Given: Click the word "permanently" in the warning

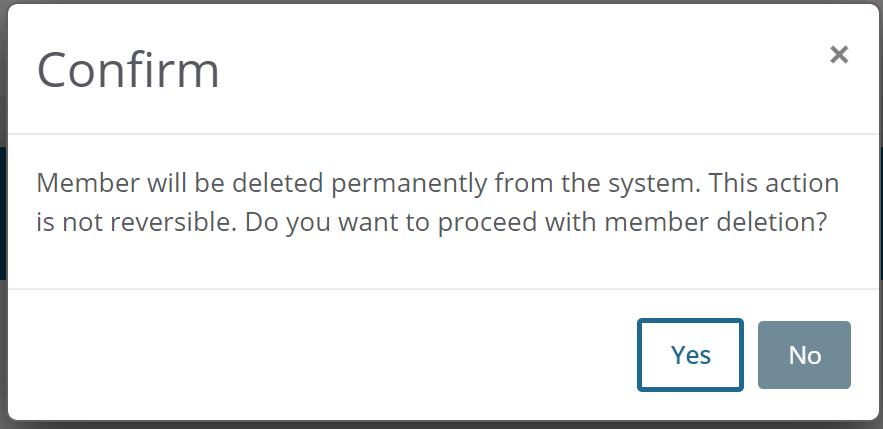Looking at the screenshot, I should pyautogui.click(x=409, y=184).
